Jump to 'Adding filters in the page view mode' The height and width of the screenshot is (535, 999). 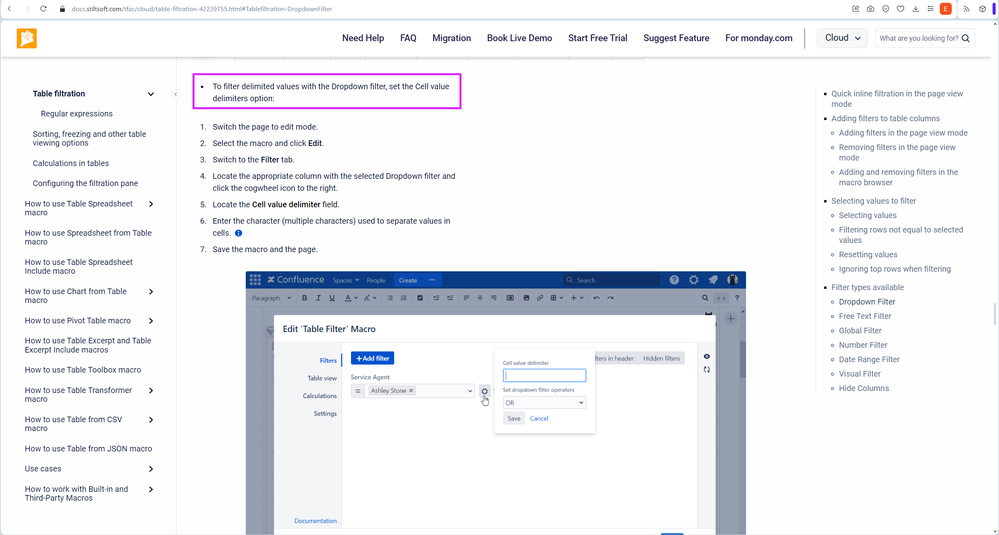coord(903,133)
